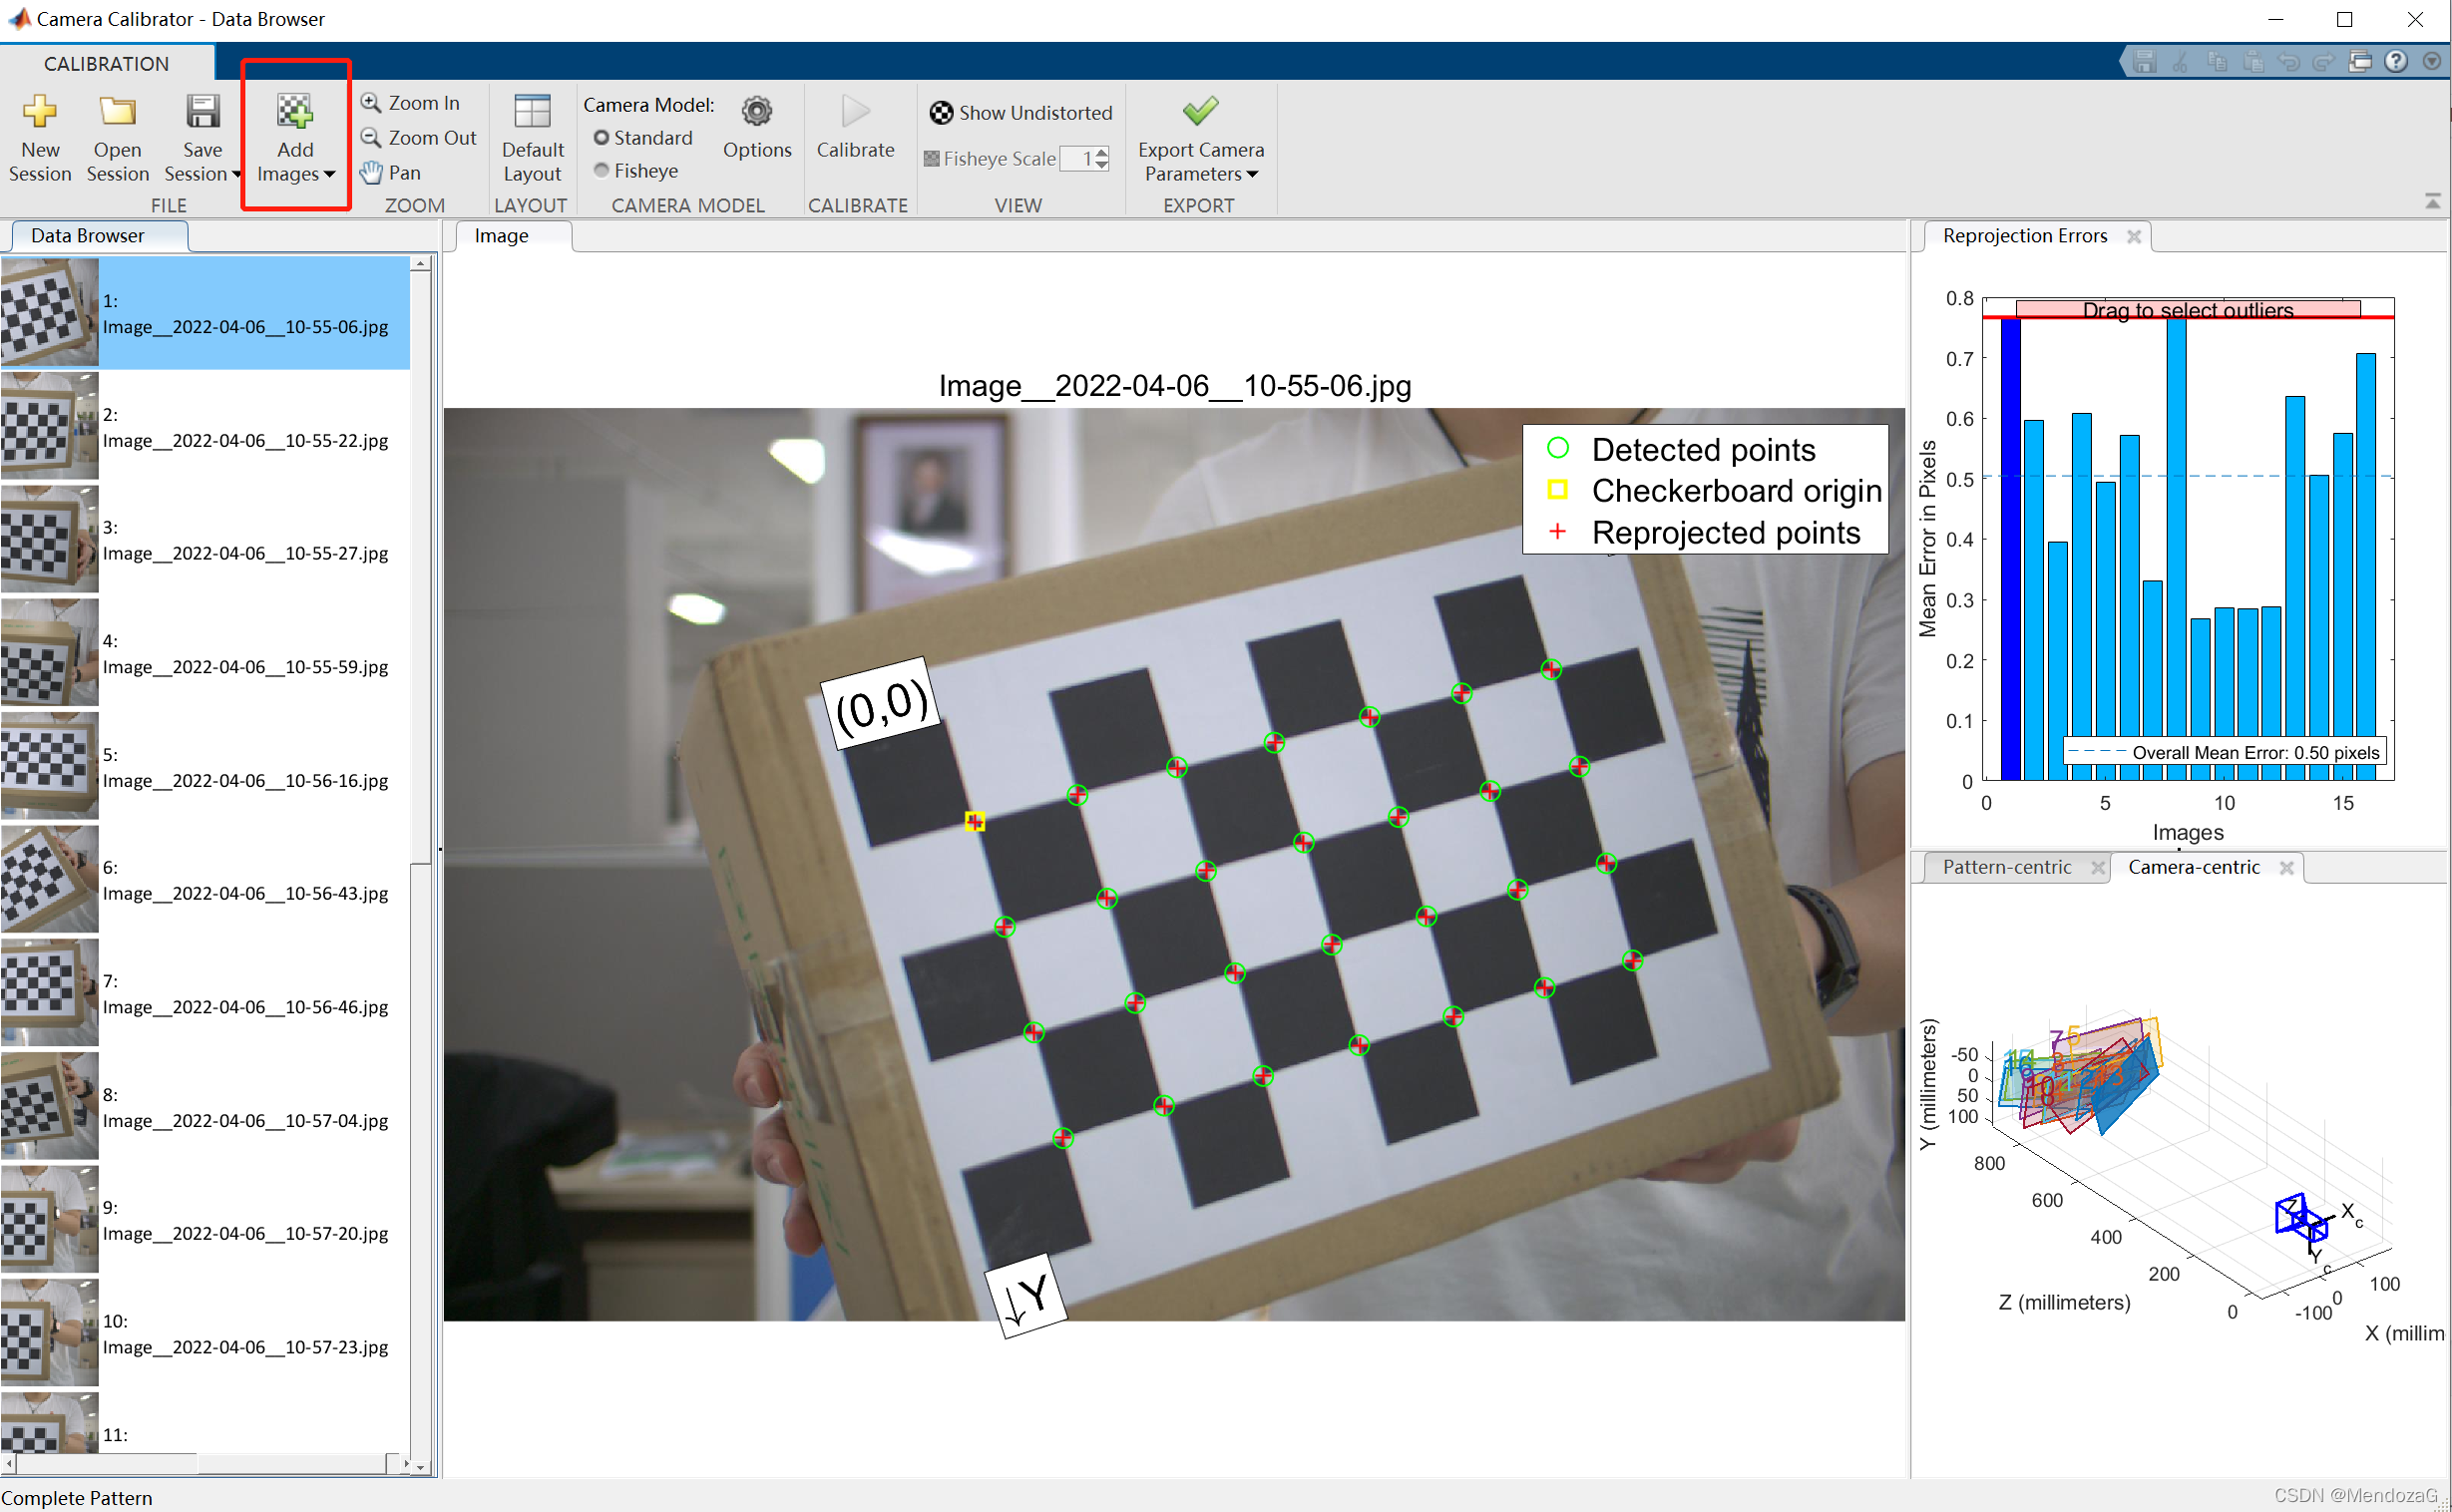Close the Camera-centric tab
2452x1512 pixels.
[2286, 868]
